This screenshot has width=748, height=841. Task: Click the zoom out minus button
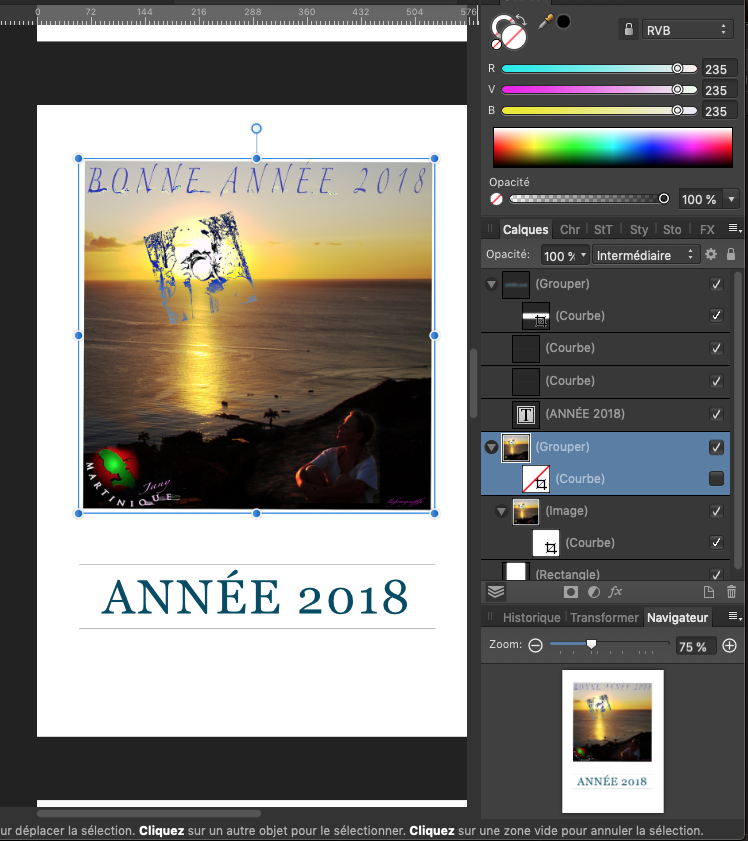pos(535,645)
